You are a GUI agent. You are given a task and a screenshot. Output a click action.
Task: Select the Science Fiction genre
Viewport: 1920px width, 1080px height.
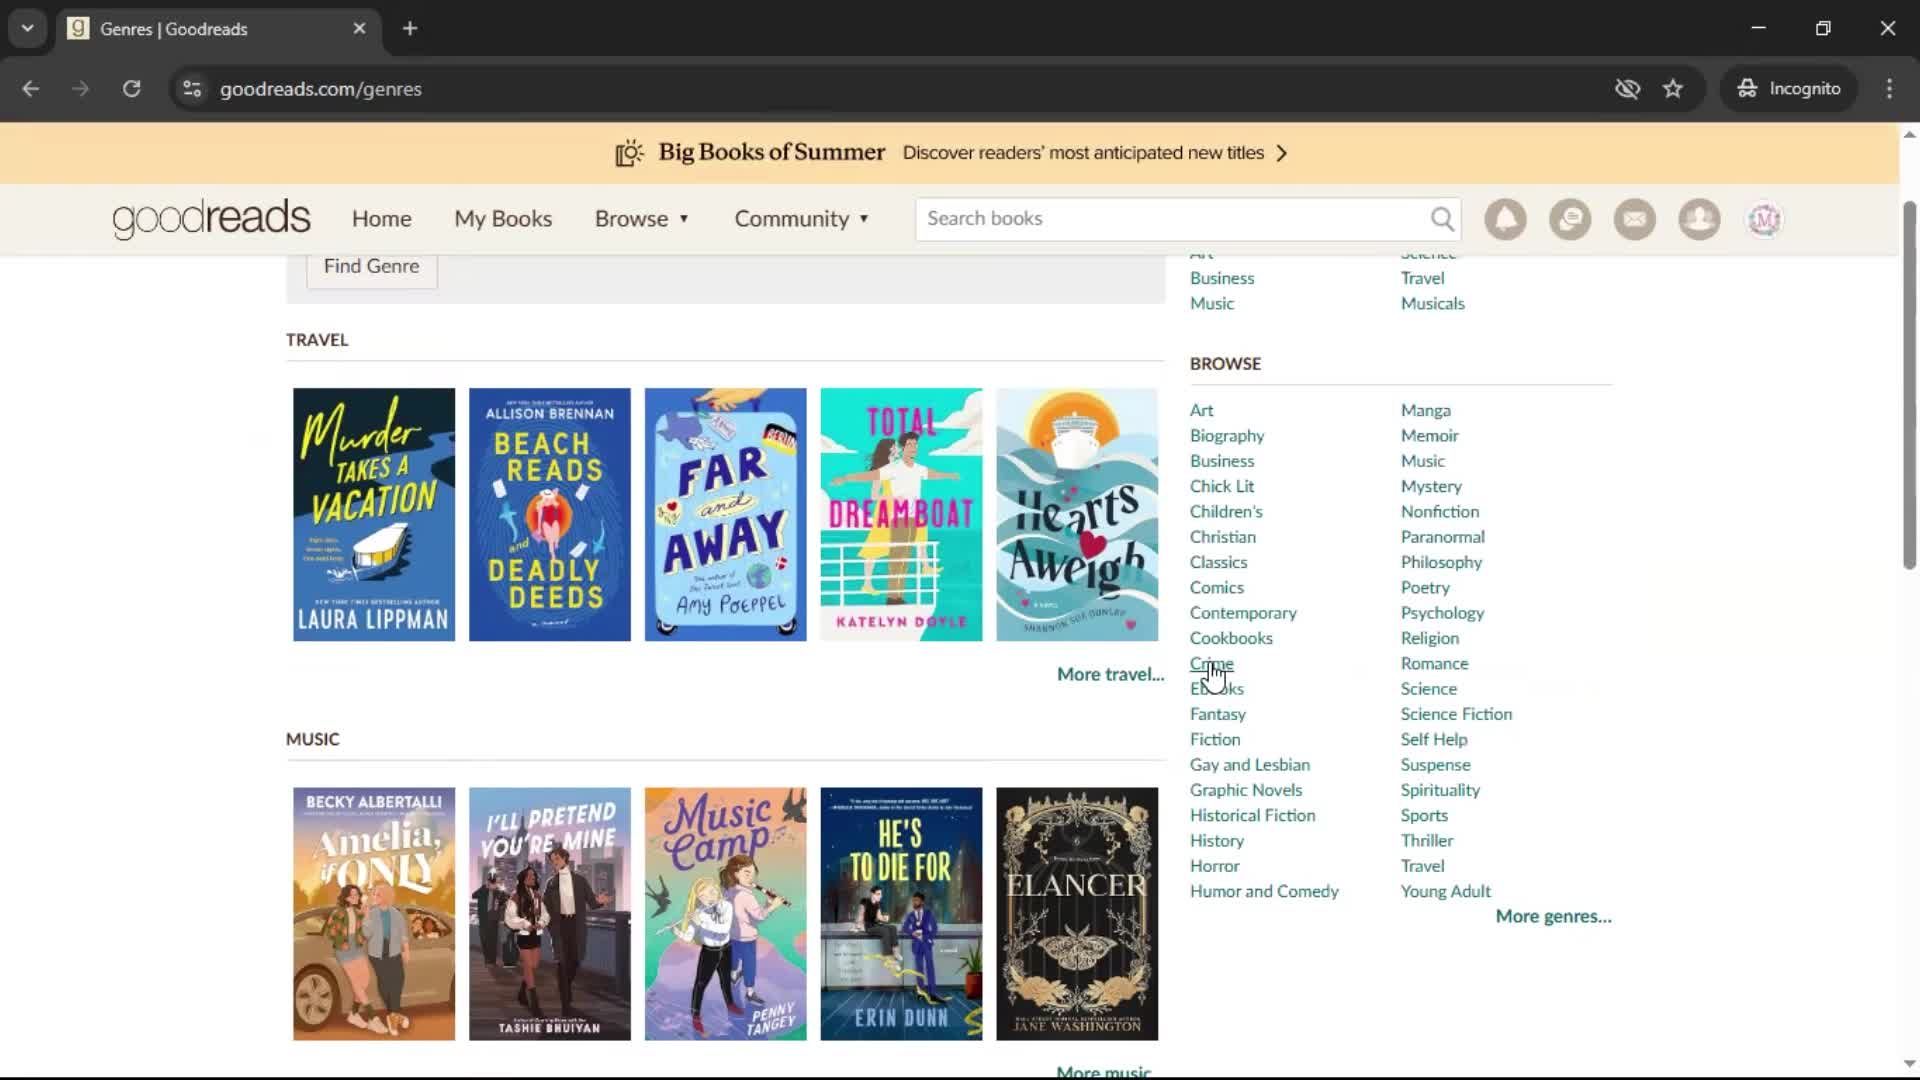[x=1456, y=715]
